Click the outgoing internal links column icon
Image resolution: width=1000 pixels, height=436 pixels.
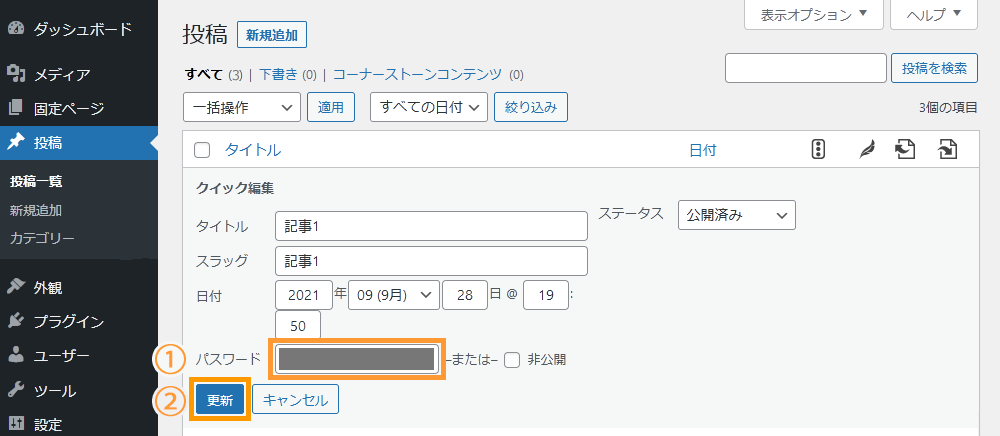click(x=905, y=150)
